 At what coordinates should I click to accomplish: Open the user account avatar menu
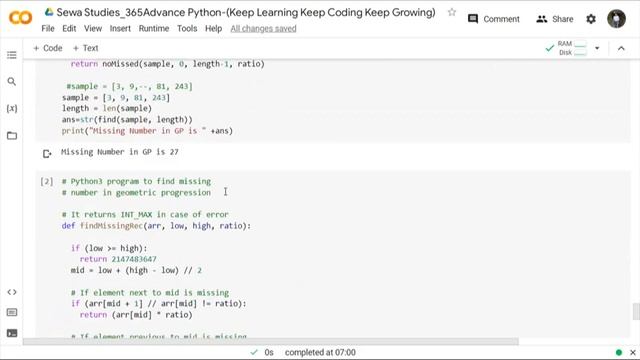[x=616, y=19]
